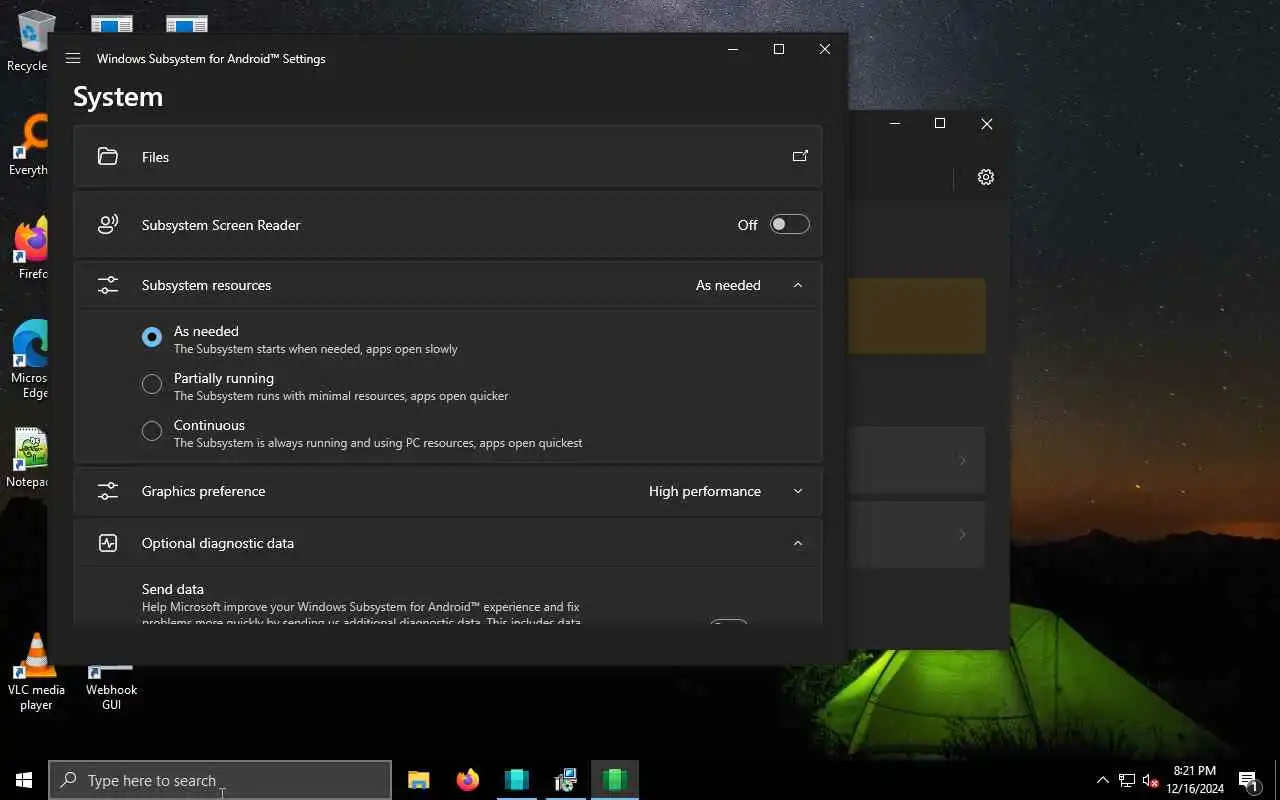This screenshot has width=1280, height=800.
Task: Select the Firefox desktop shortcut
Action: tap(32, 249)
